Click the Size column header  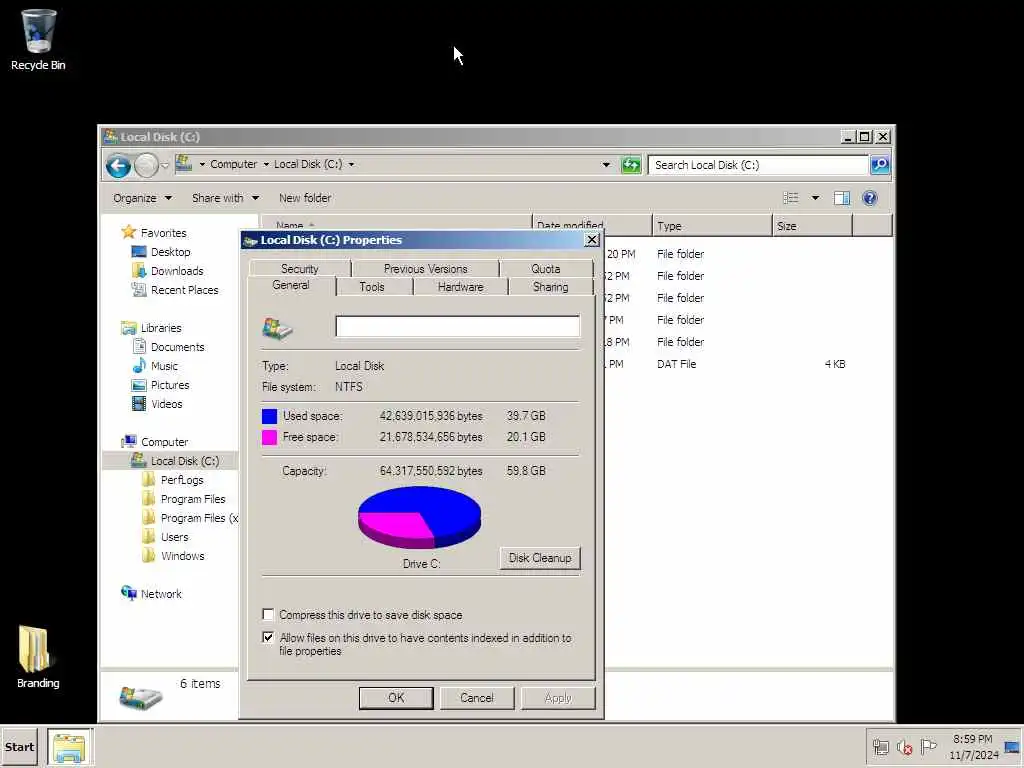pyautogui.click(x=812, y=226)
